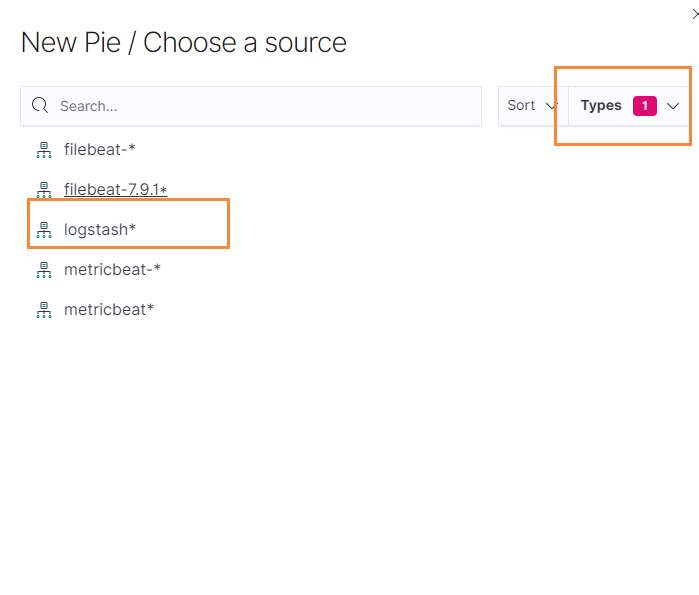Expand the Types filter dropdown

629,106
